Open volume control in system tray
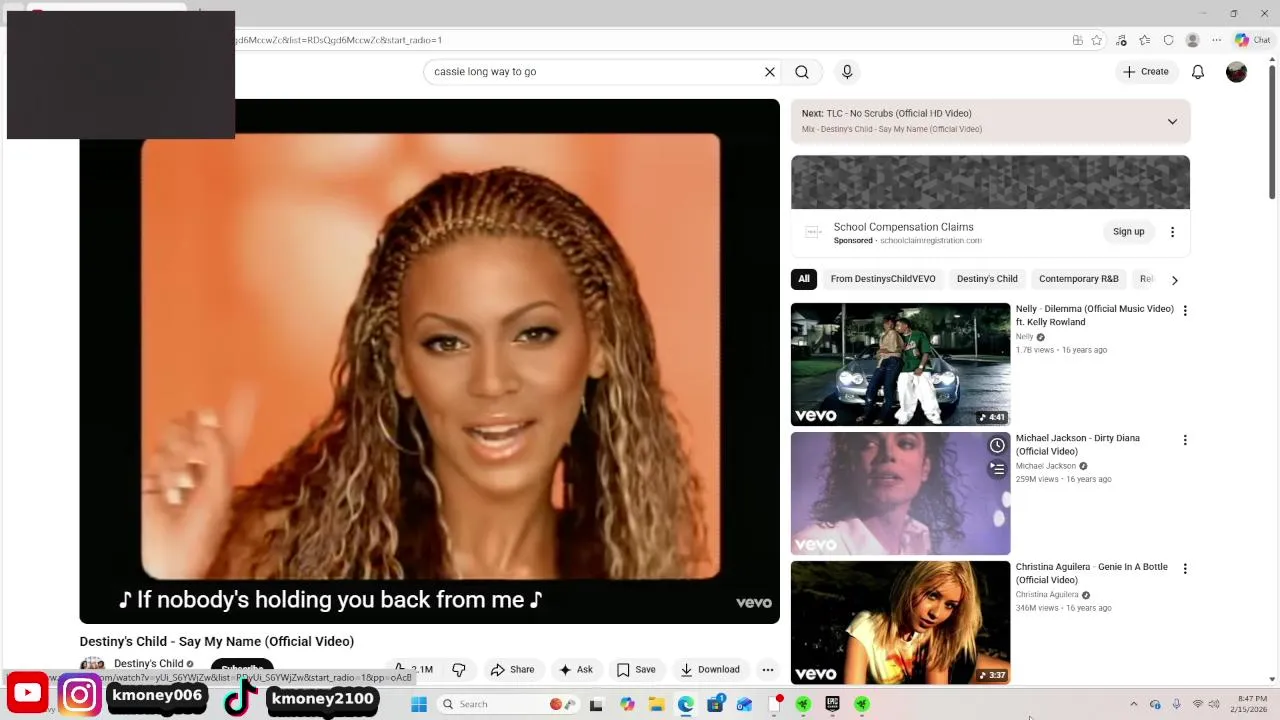The height and width of the screenshot is (720, 1280). pyautogui.click(x=1214, y=704)
